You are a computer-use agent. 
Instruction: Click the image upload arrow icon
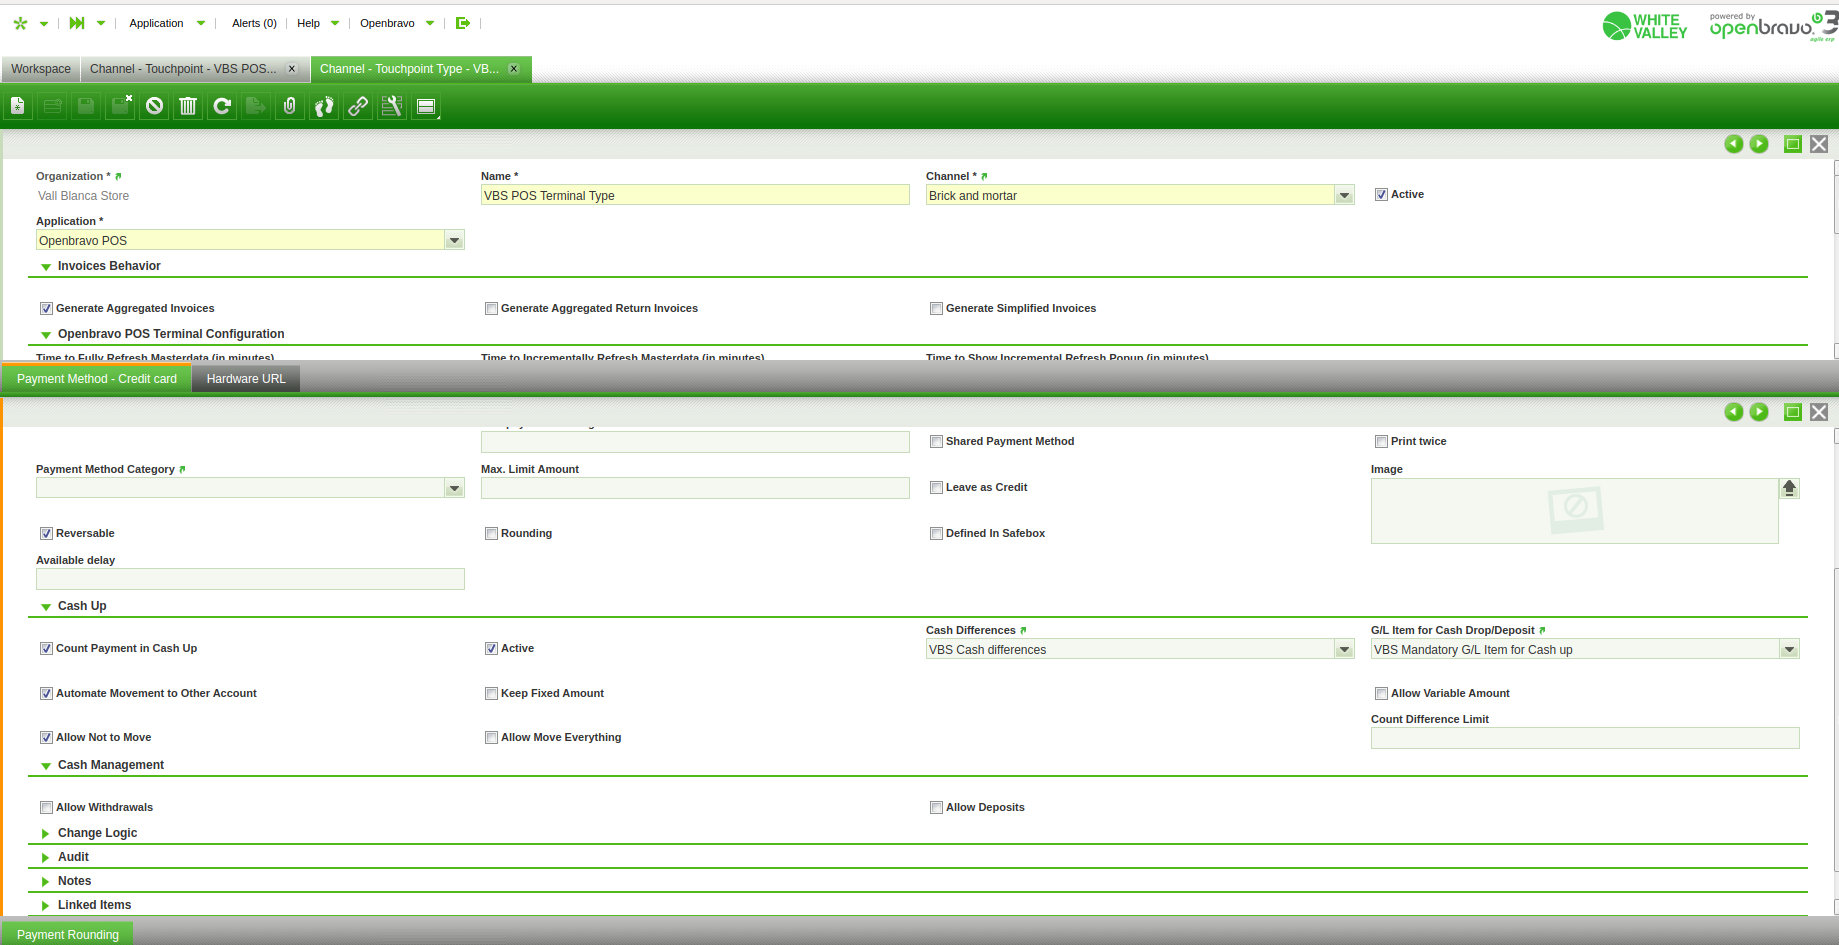(1789, 488)
